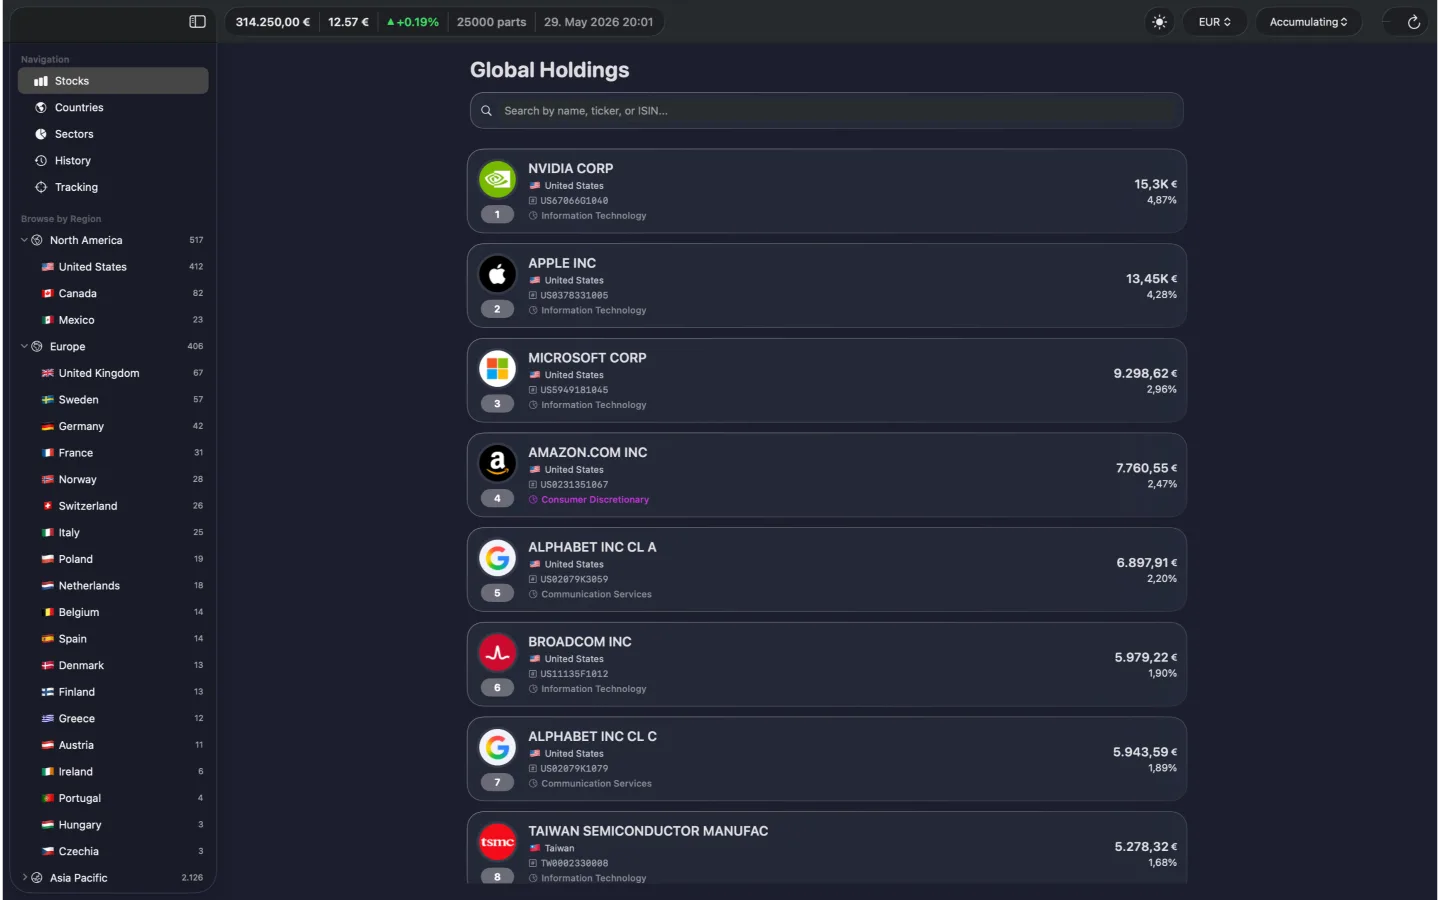Select Ireland in region list
This screenshot has height=900, width=1440.
click(x=113, y=771)
